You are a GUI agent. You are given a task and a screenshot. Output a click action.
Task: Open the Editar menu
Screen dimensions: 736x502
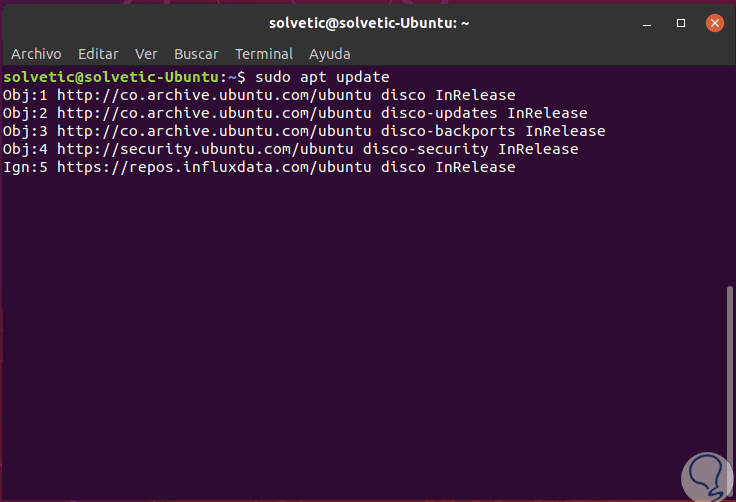[97, 54]
